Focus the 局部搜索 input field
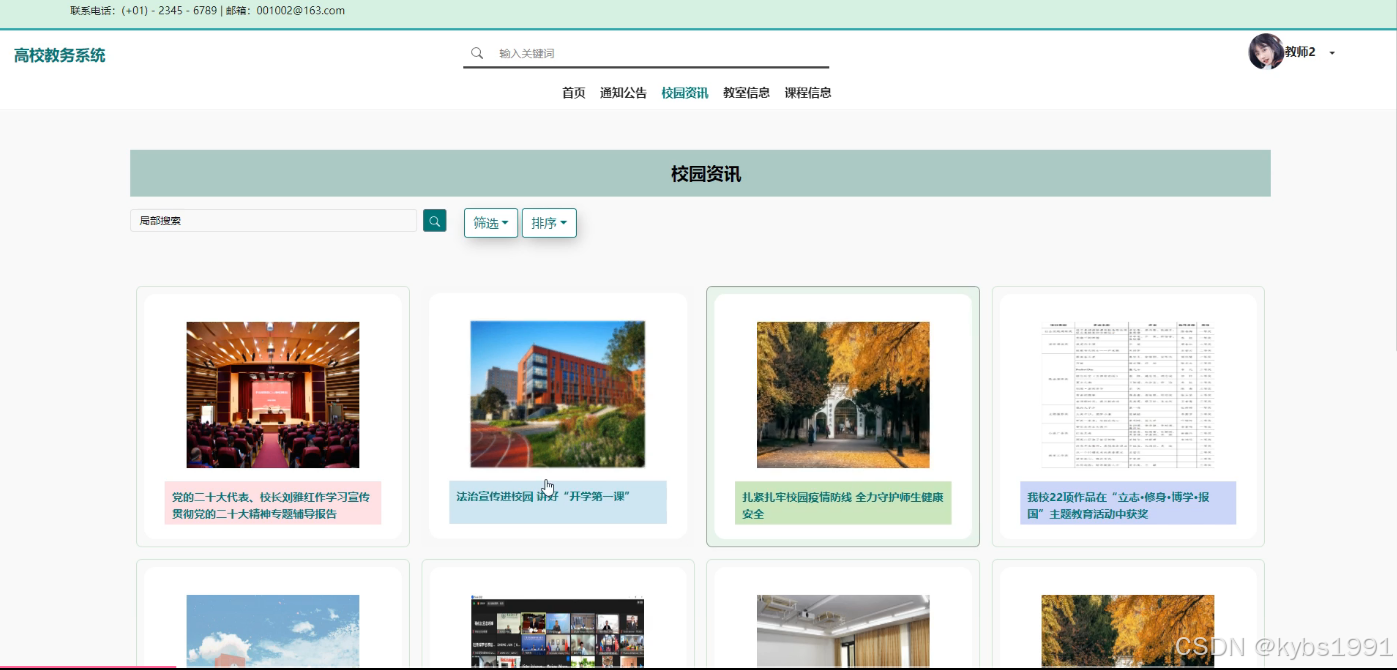 pyautogui.click(x=273, y=221)
